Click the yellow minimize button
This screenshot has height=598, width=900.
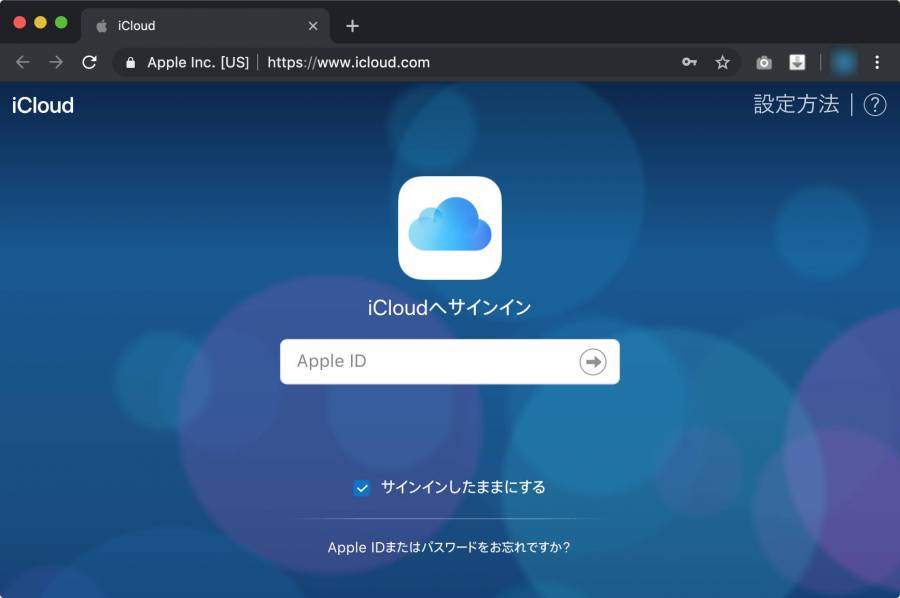[40, 22]
